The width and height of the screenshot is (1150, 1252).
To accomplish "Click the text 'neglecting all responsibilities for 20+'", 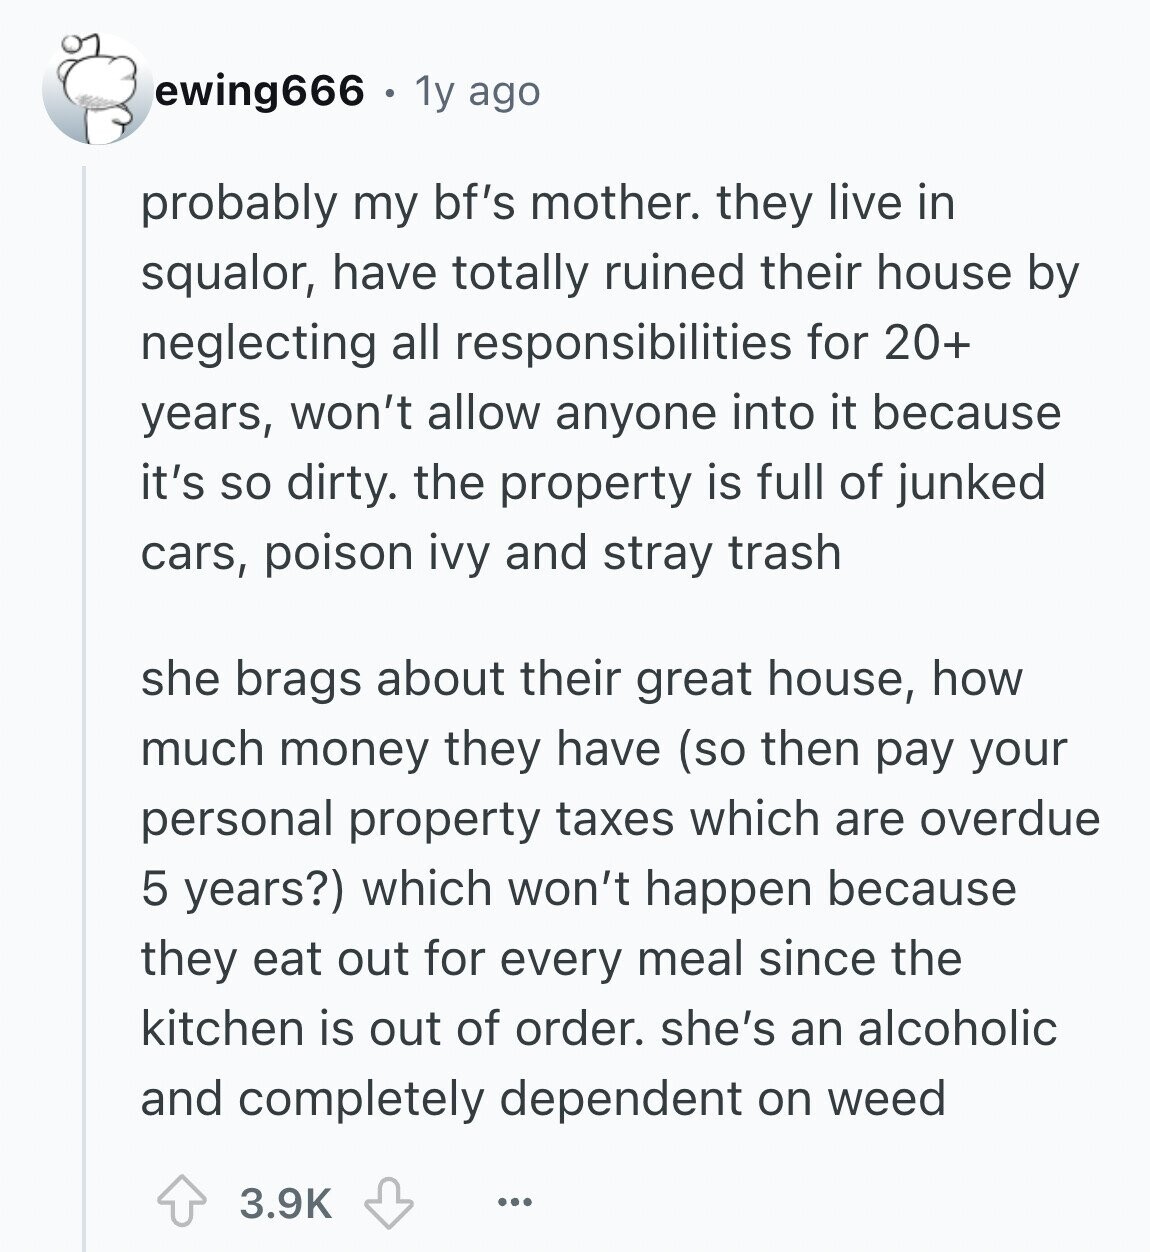I will coord(555,342).
